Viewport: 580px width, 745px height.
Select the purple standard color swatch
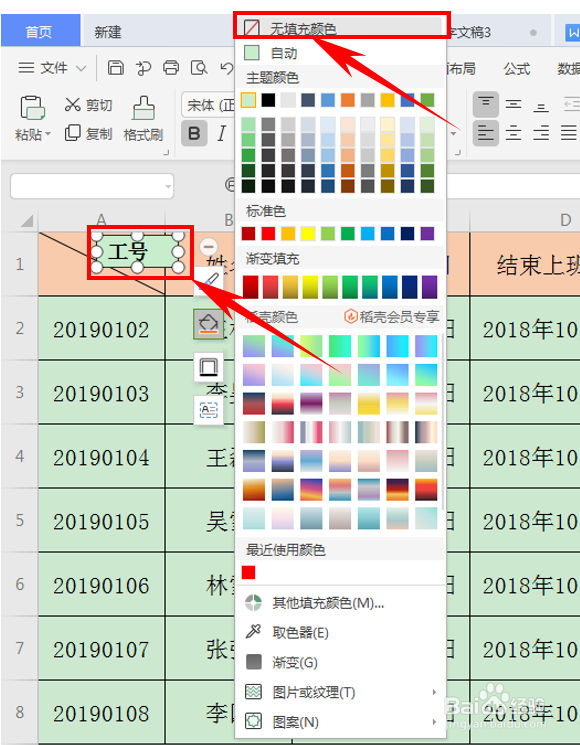point(428,233)
